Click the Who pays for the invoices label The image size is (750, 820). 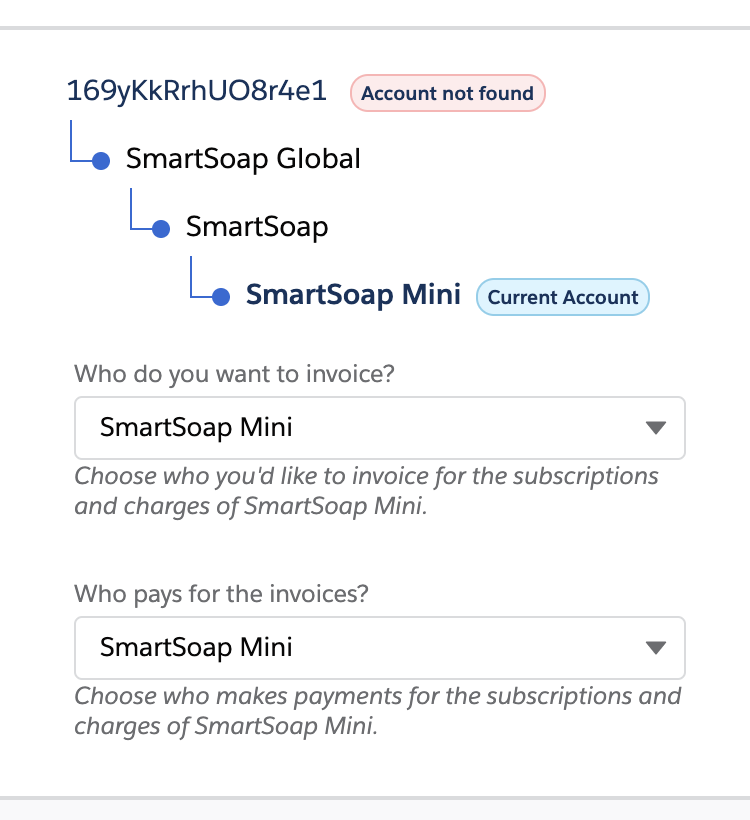[x=221, y=594]
